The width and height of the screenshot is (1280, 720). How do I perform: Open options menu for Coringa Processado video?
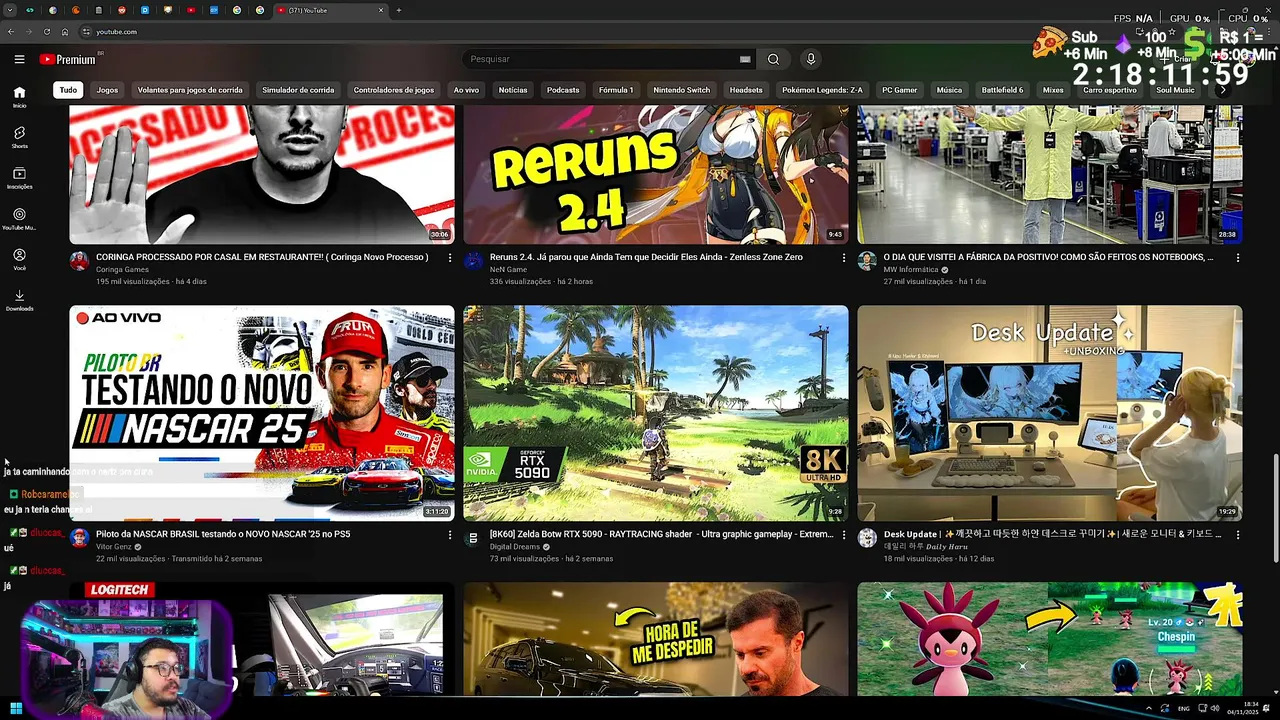click(x=449, y=257)
